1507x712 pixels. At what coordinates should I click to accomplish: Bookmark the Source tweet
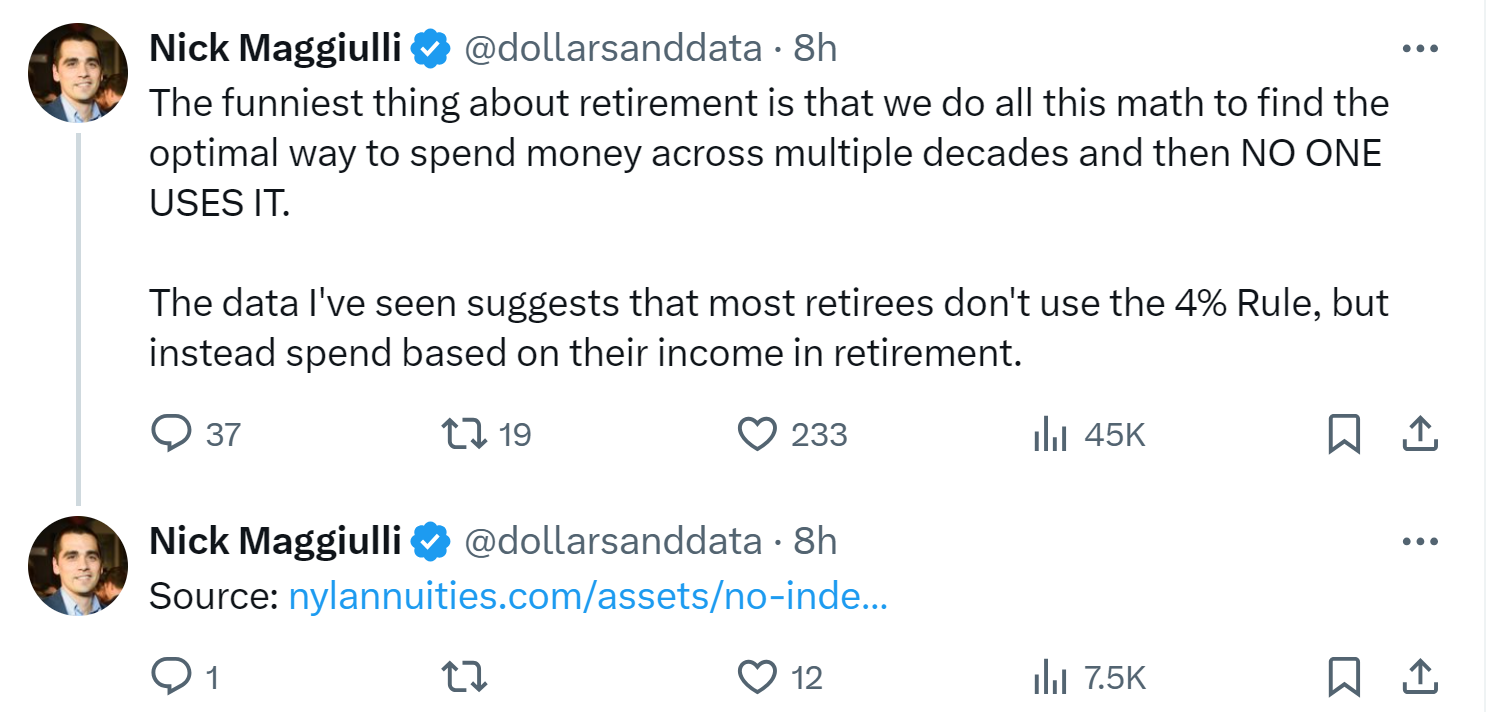1343,678
